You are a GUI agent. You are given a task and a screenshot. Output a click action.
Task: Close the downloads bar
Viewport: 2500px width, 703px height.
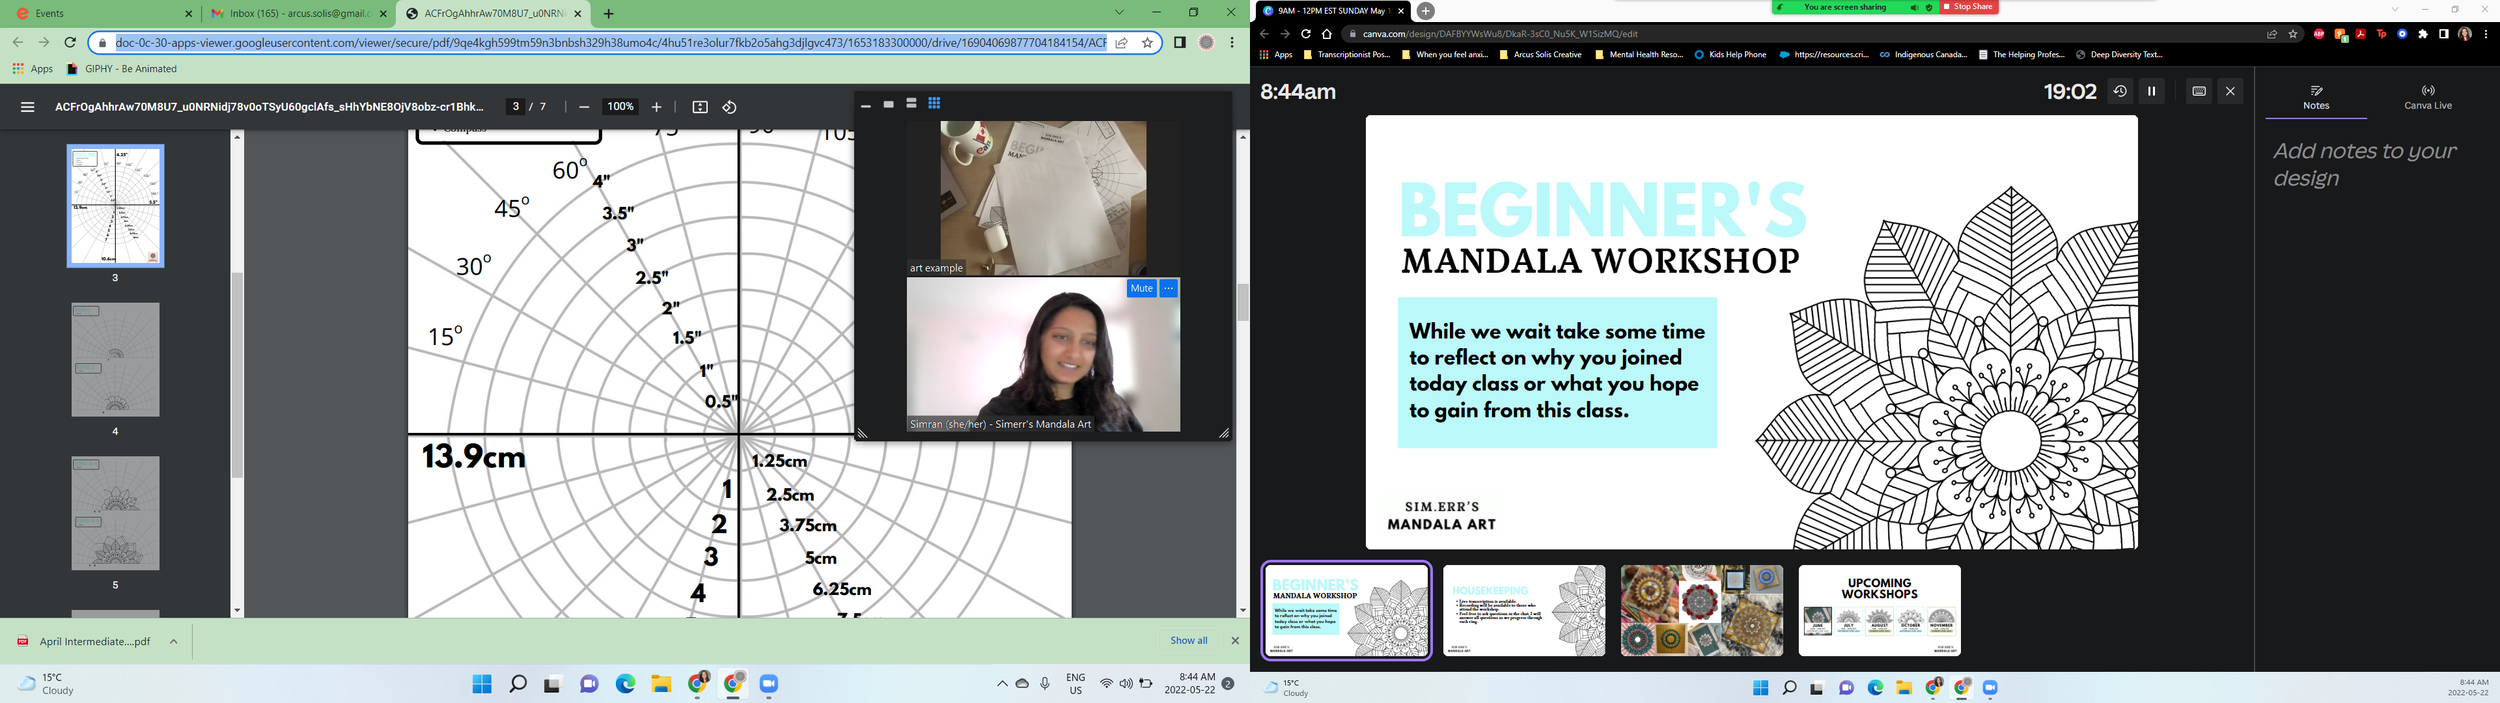point(1235,641)
